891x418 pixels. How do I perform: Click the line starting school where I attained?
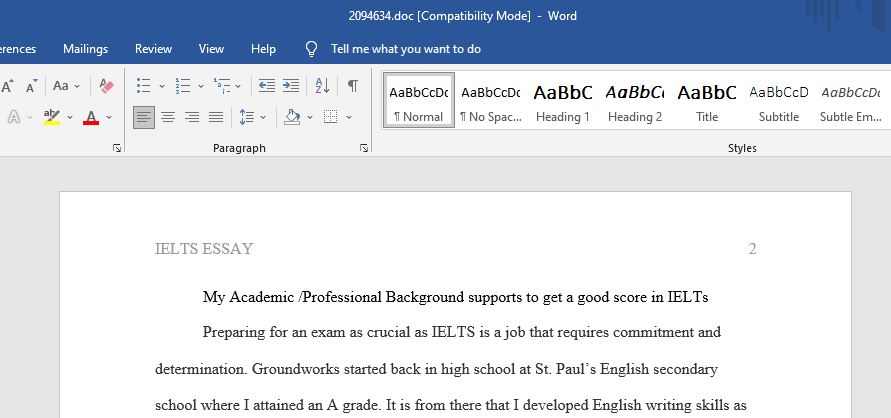(451, 406)
